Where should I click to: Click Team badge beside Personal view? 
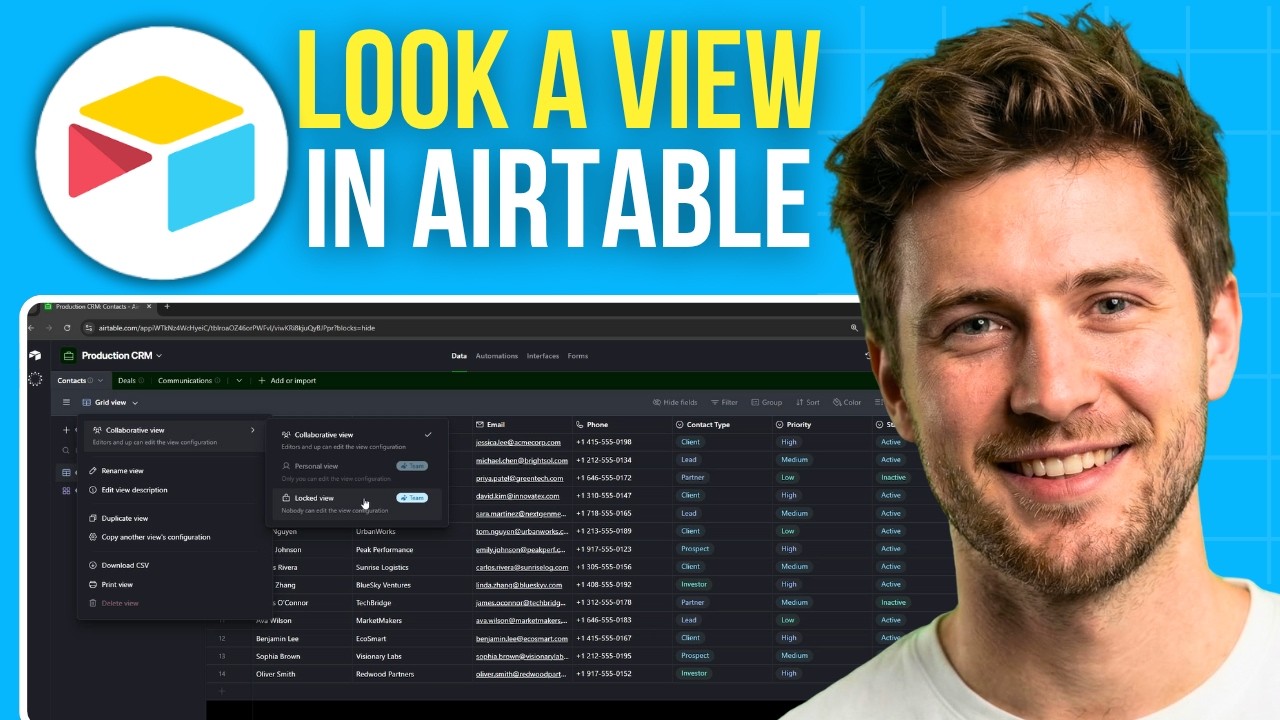point(412,466)
